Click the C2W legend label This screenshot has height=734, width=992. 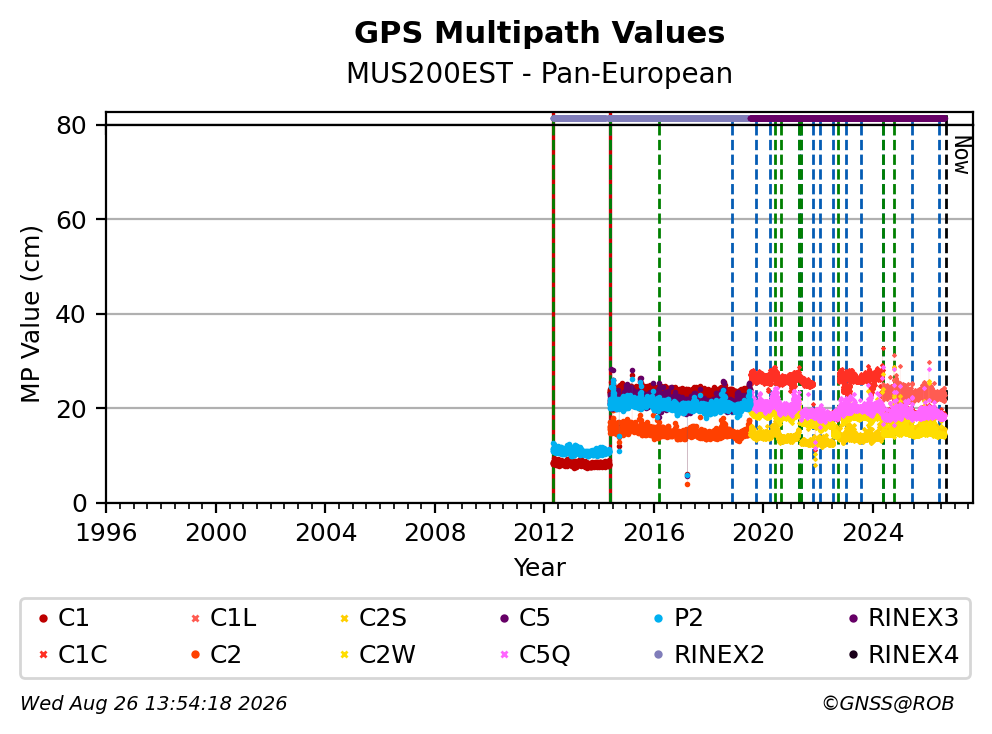[387, 654]
